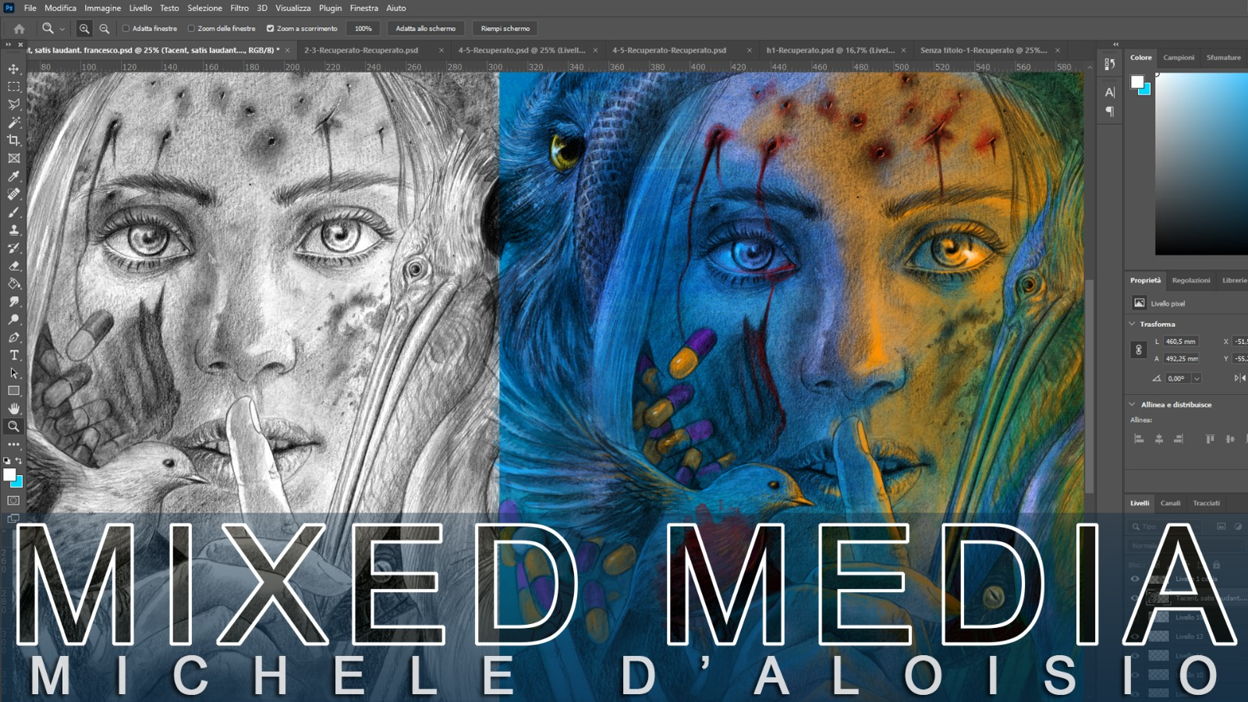Screen dimensions: 1248x702
Task: Select the Magic Wand tool
Action: coord(14,123)
